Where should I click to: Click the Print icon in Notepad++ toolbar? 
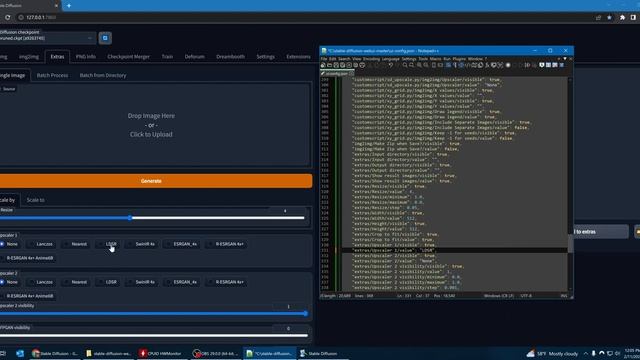tap(362, 65)
